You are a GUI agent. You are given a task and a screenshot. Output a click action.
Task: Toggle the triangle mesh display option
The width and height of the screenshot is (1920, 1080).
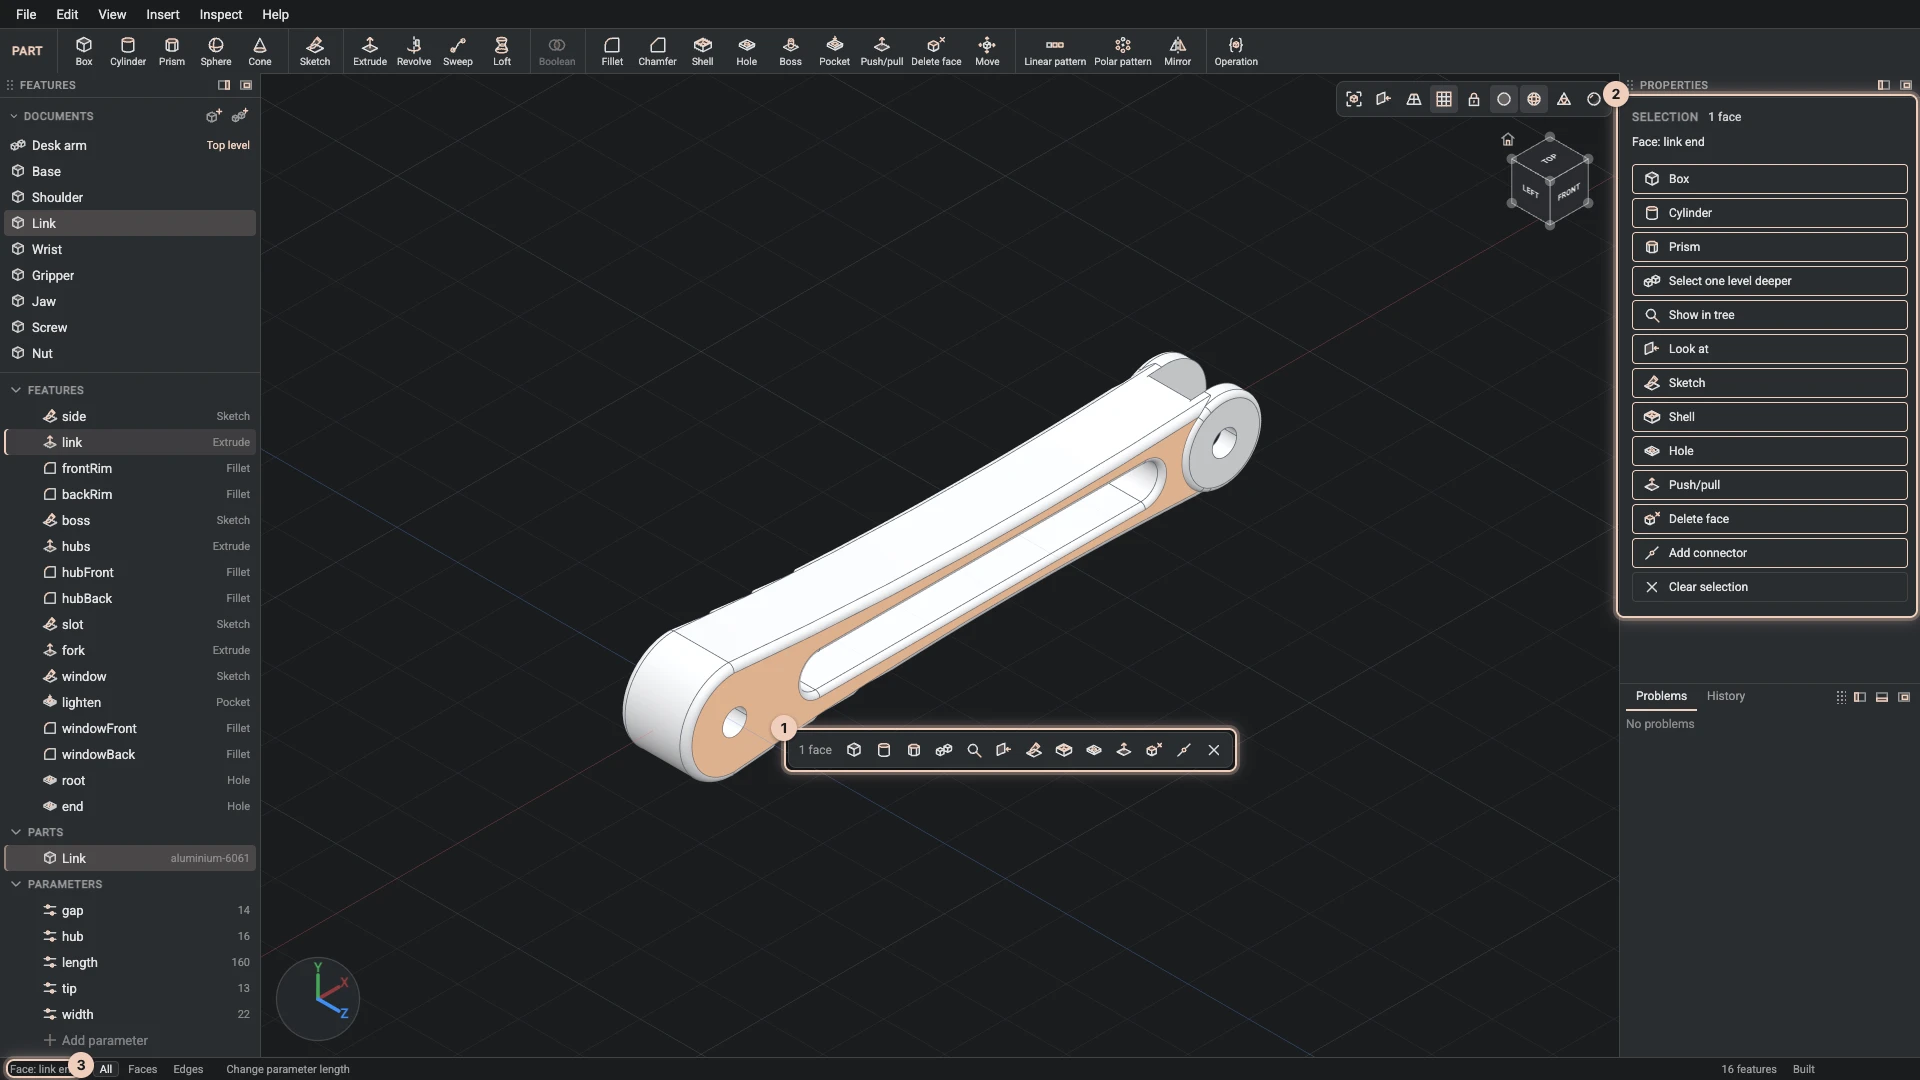click(x=1564, y=99)
